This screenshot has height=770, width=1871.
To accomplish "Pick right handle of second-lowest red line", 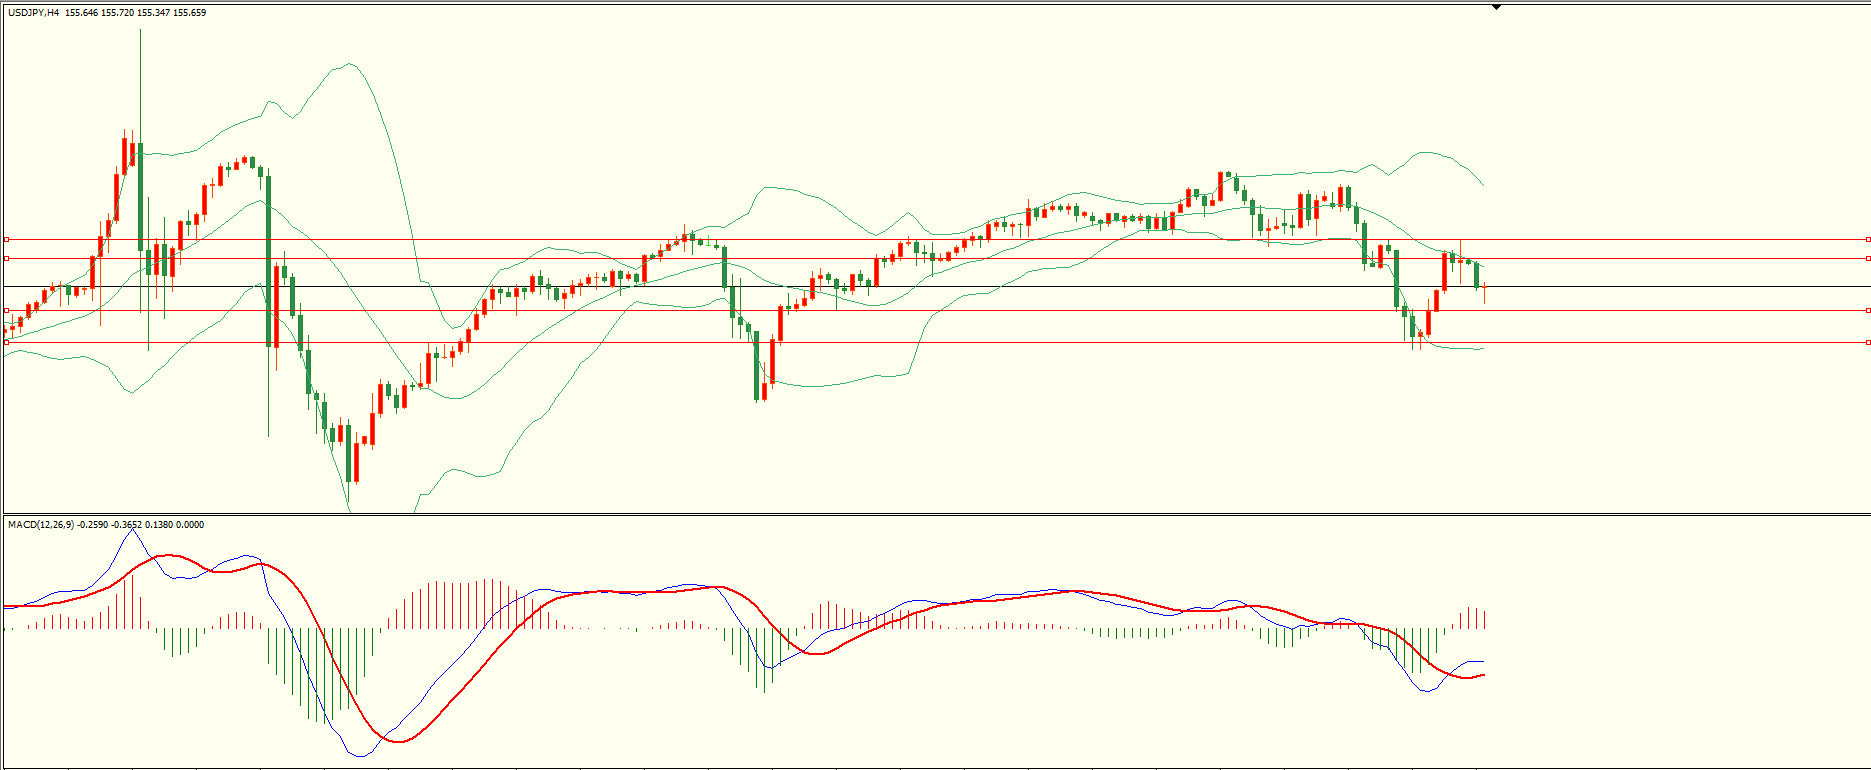I will pos(1868,310).
